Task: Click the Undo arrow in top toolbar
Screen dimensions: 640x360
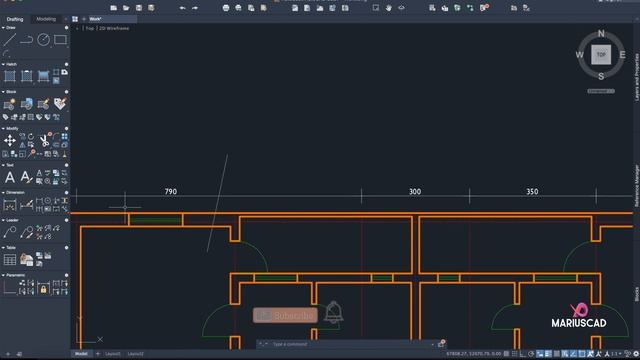Action: pos(182,8)
